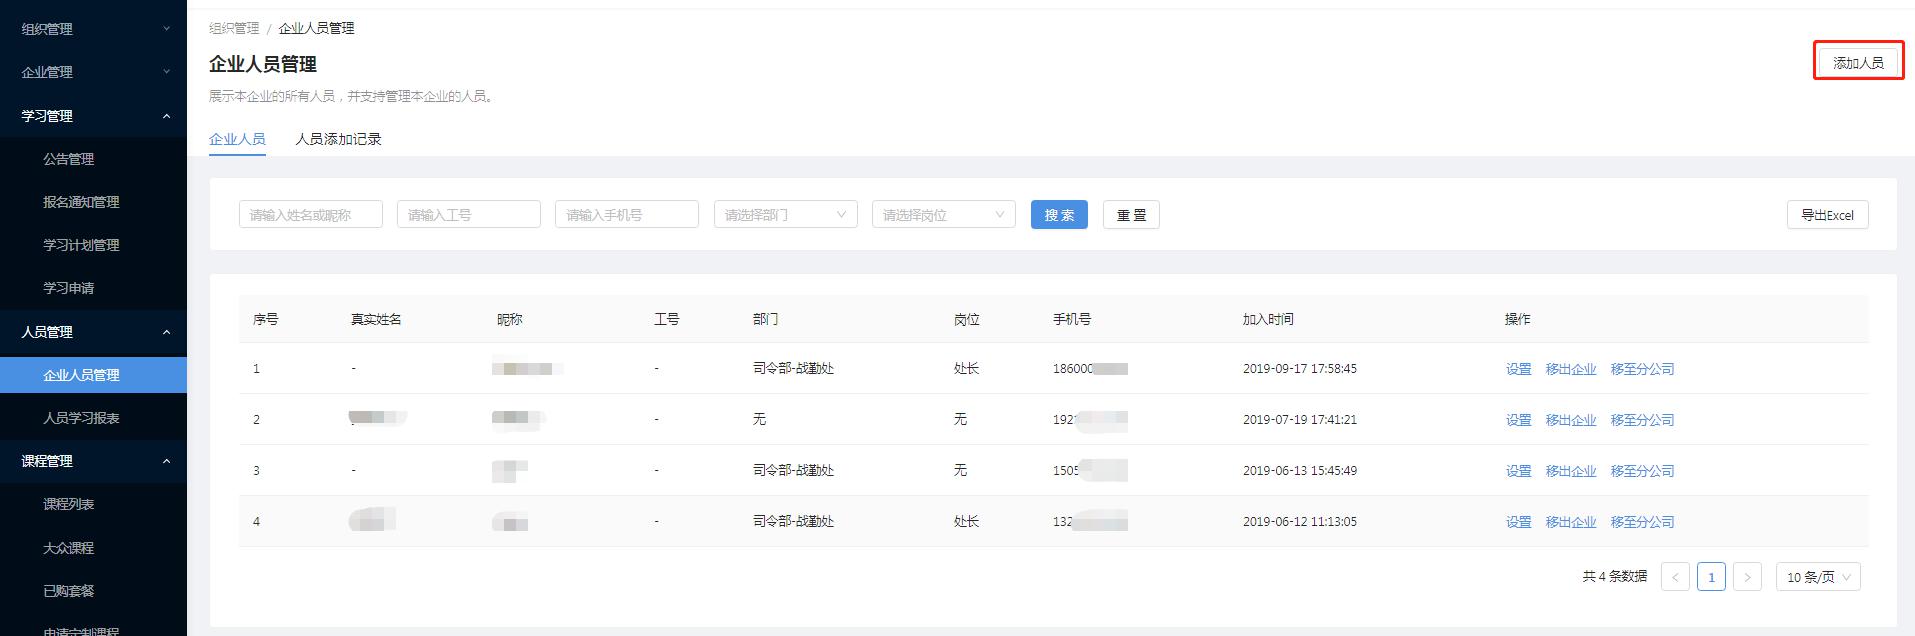Expand the 企业管理 sidebar menu
This screenshot has height=636, width=1915.
(x=93, y=72)
